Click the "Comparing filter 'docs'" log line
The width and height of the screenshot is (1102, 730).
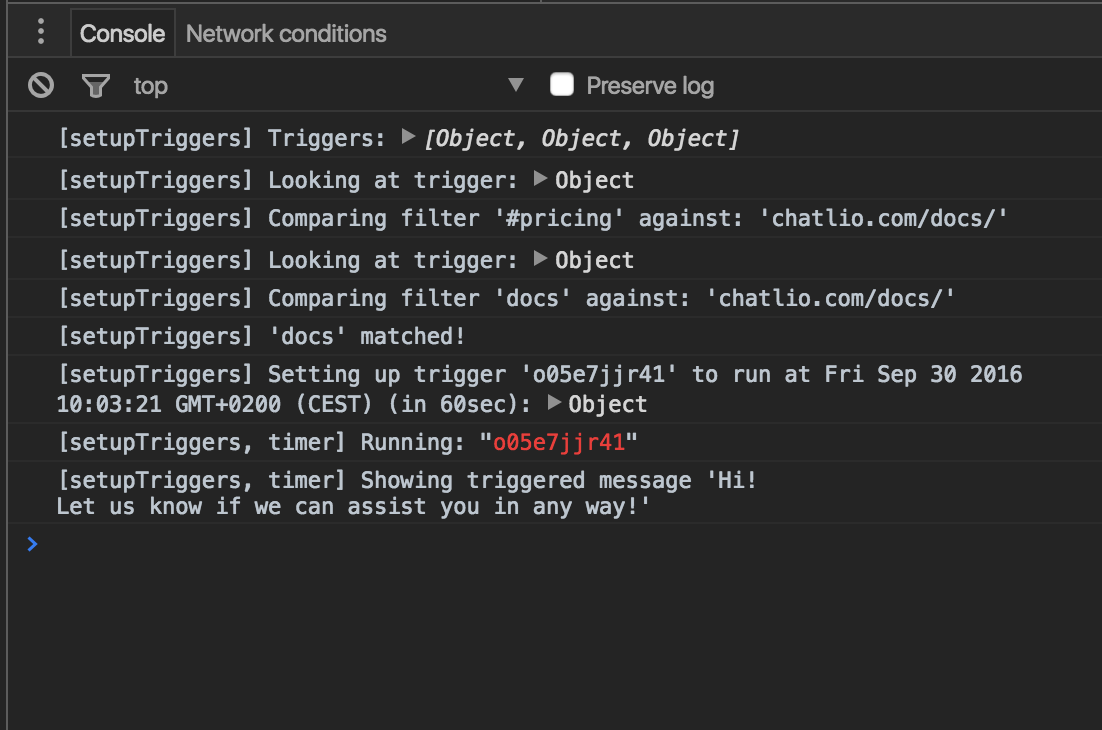click(555, 298)
